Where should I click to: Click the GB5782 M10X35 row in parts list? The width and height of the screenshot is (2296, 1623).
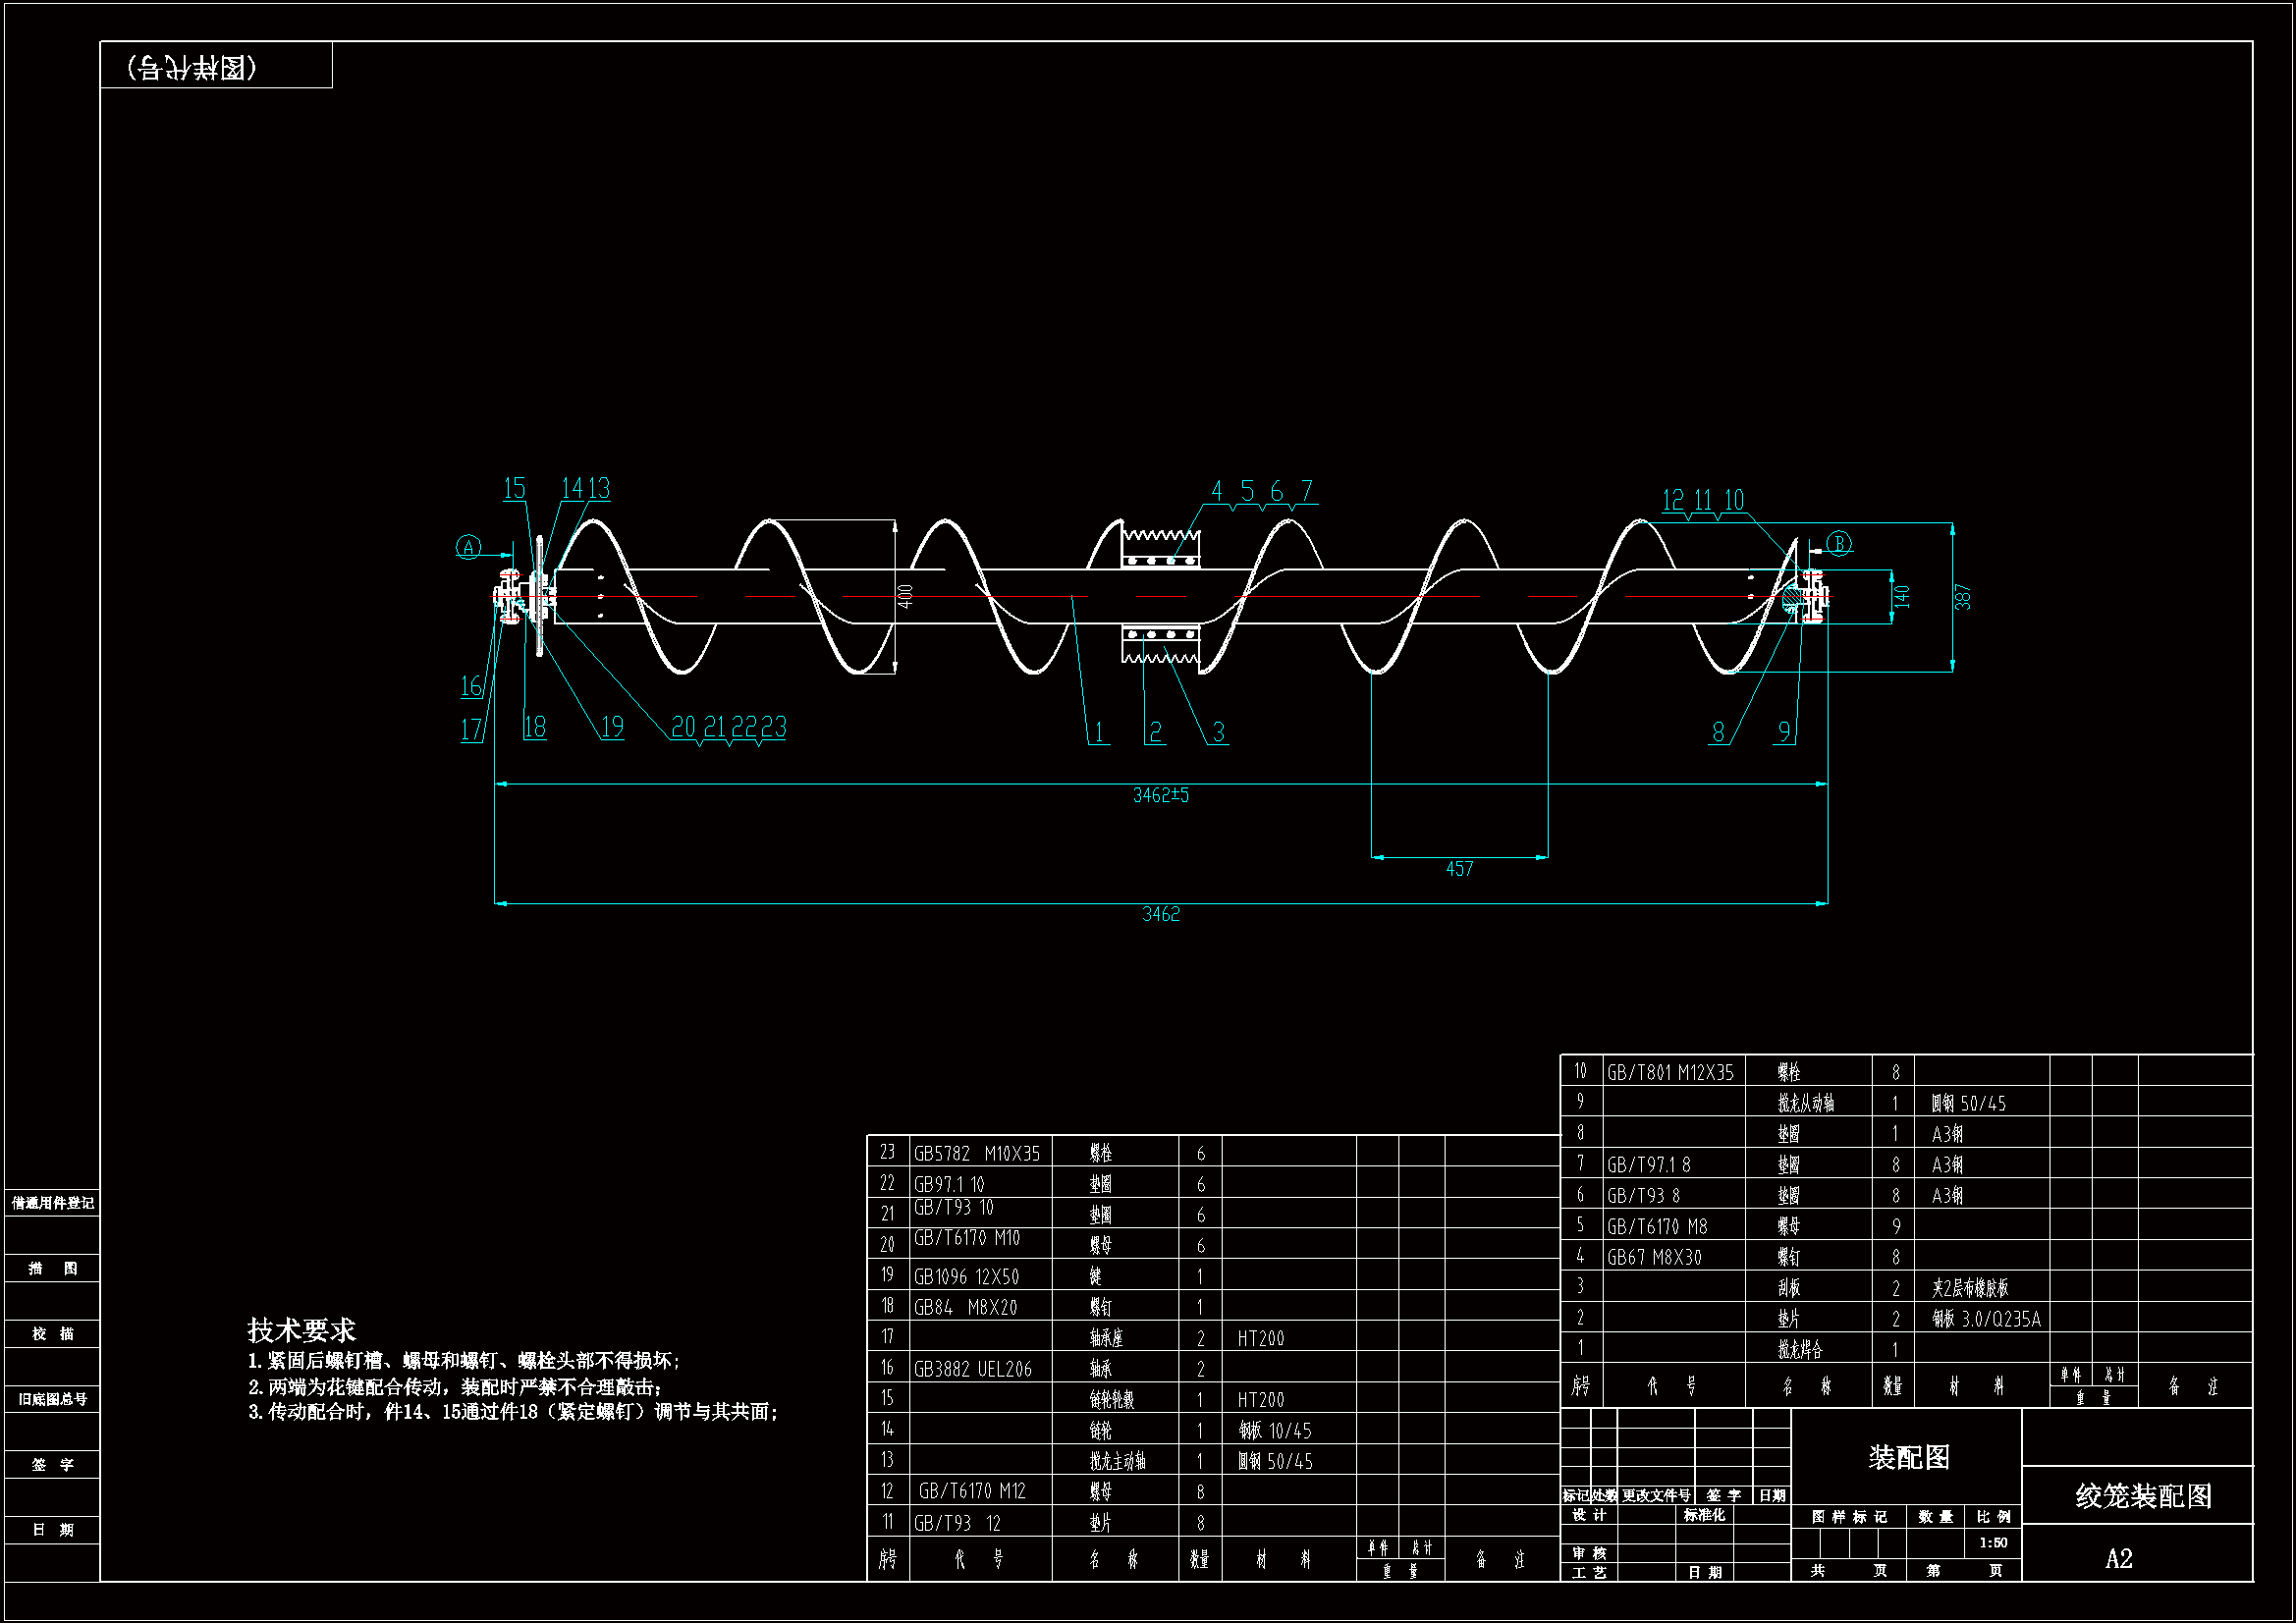point(976,1153)
